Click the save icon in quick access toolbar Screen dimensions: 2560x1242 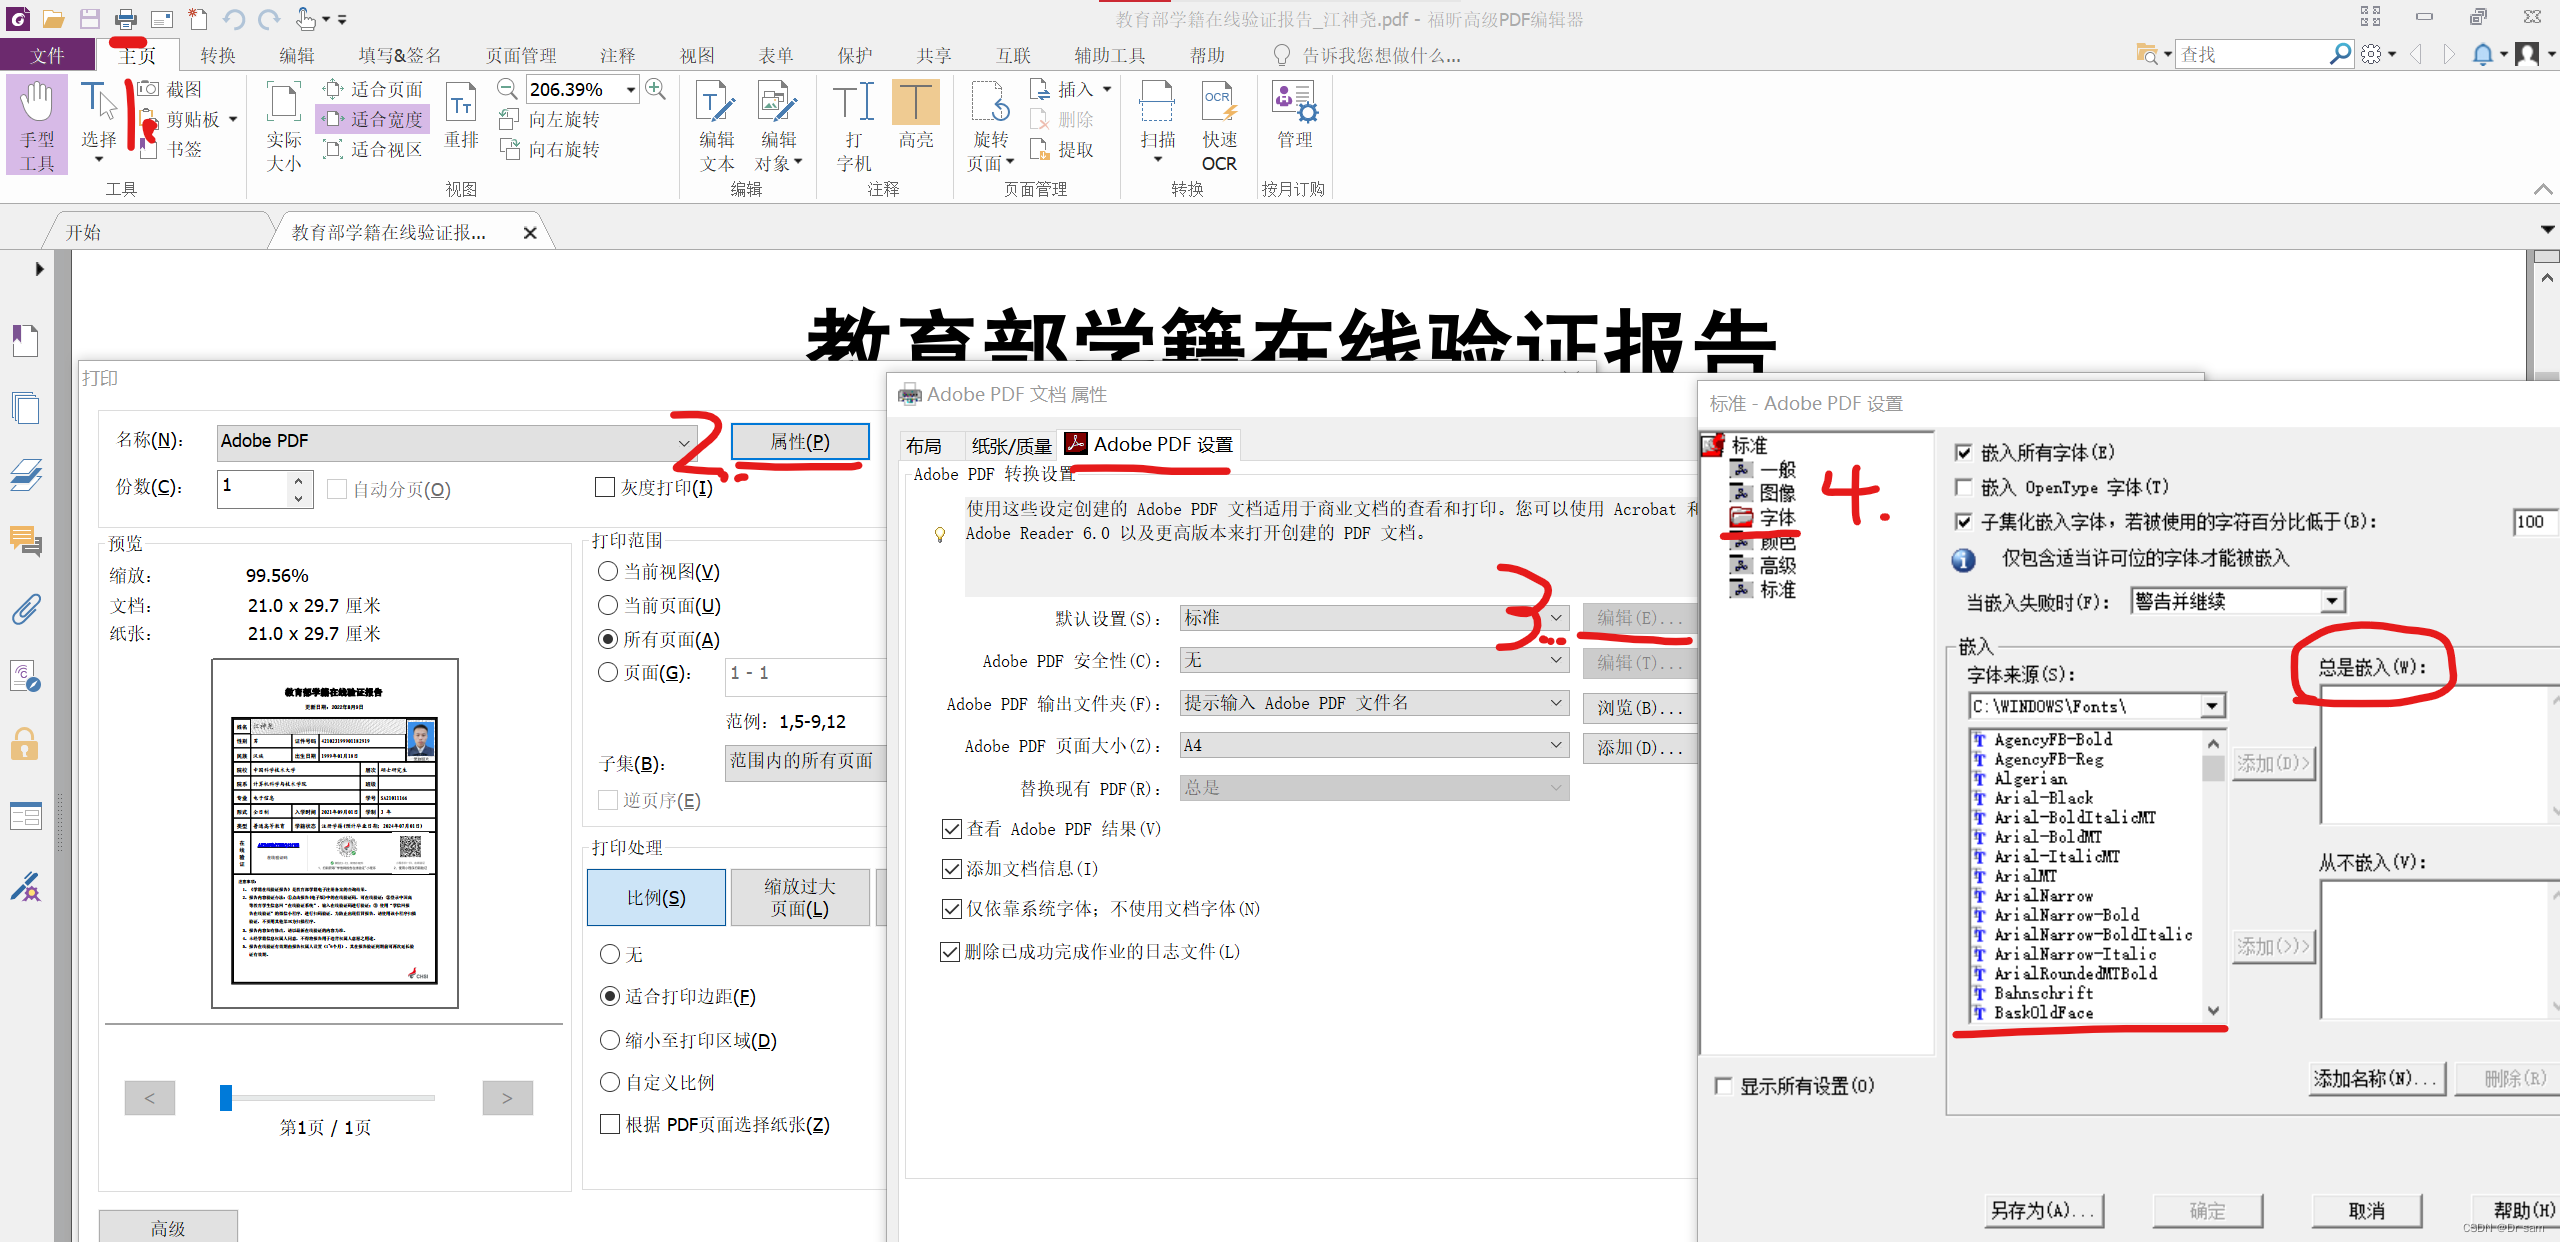click(x=90, y=18)
